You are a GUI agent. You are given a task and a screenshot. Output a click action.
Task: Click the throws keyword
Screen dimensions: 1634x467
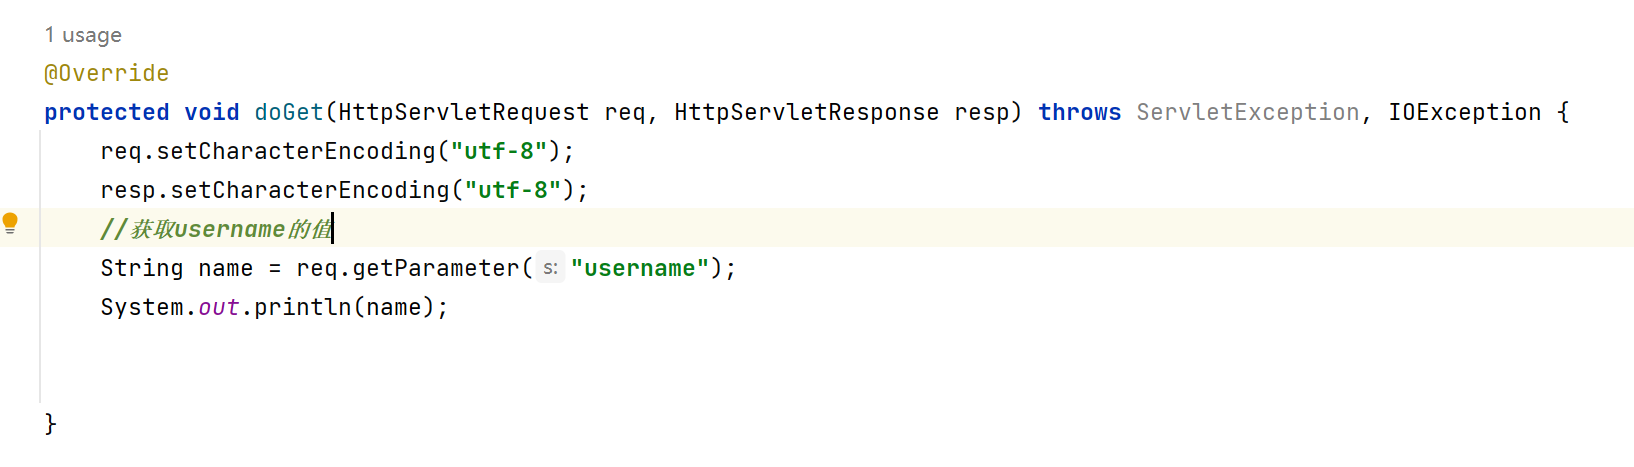[1079, 112]
